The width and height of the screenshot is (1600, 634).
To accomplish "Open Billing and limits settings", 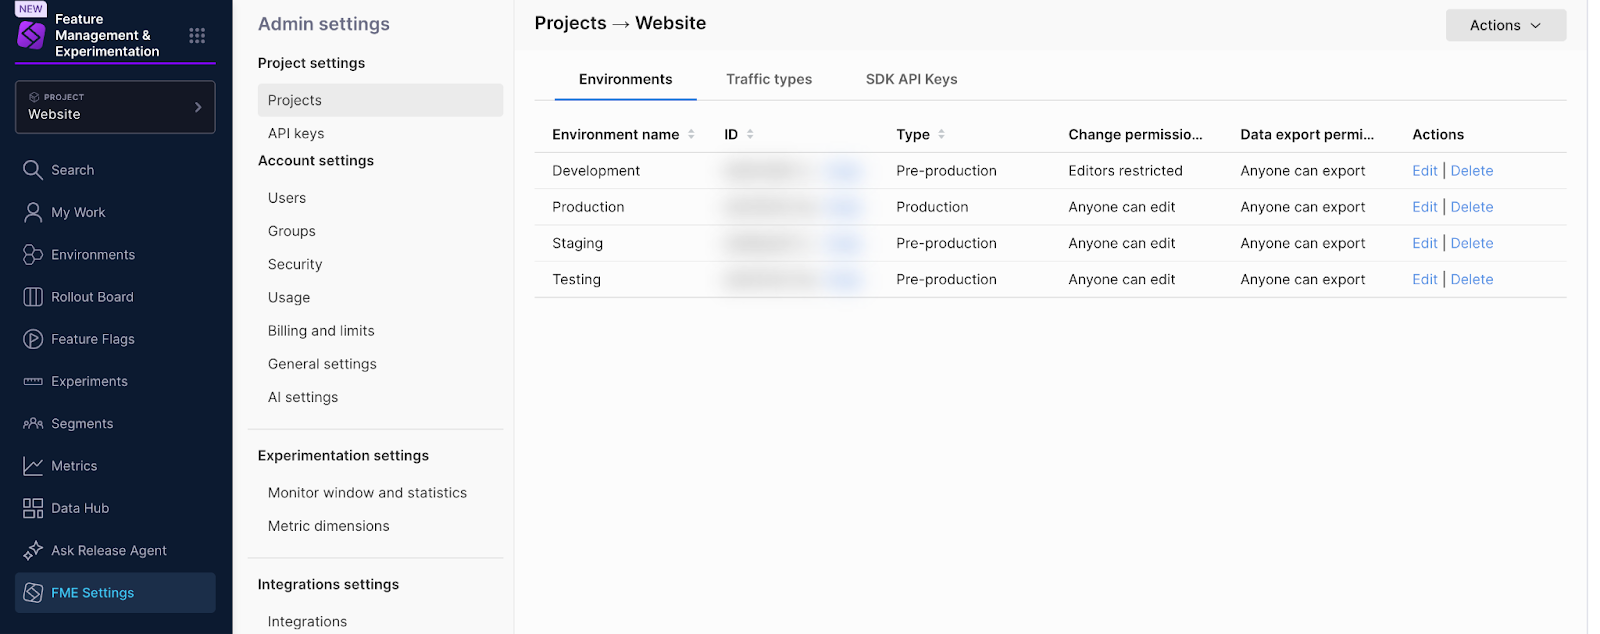I will tap(321, 331).
